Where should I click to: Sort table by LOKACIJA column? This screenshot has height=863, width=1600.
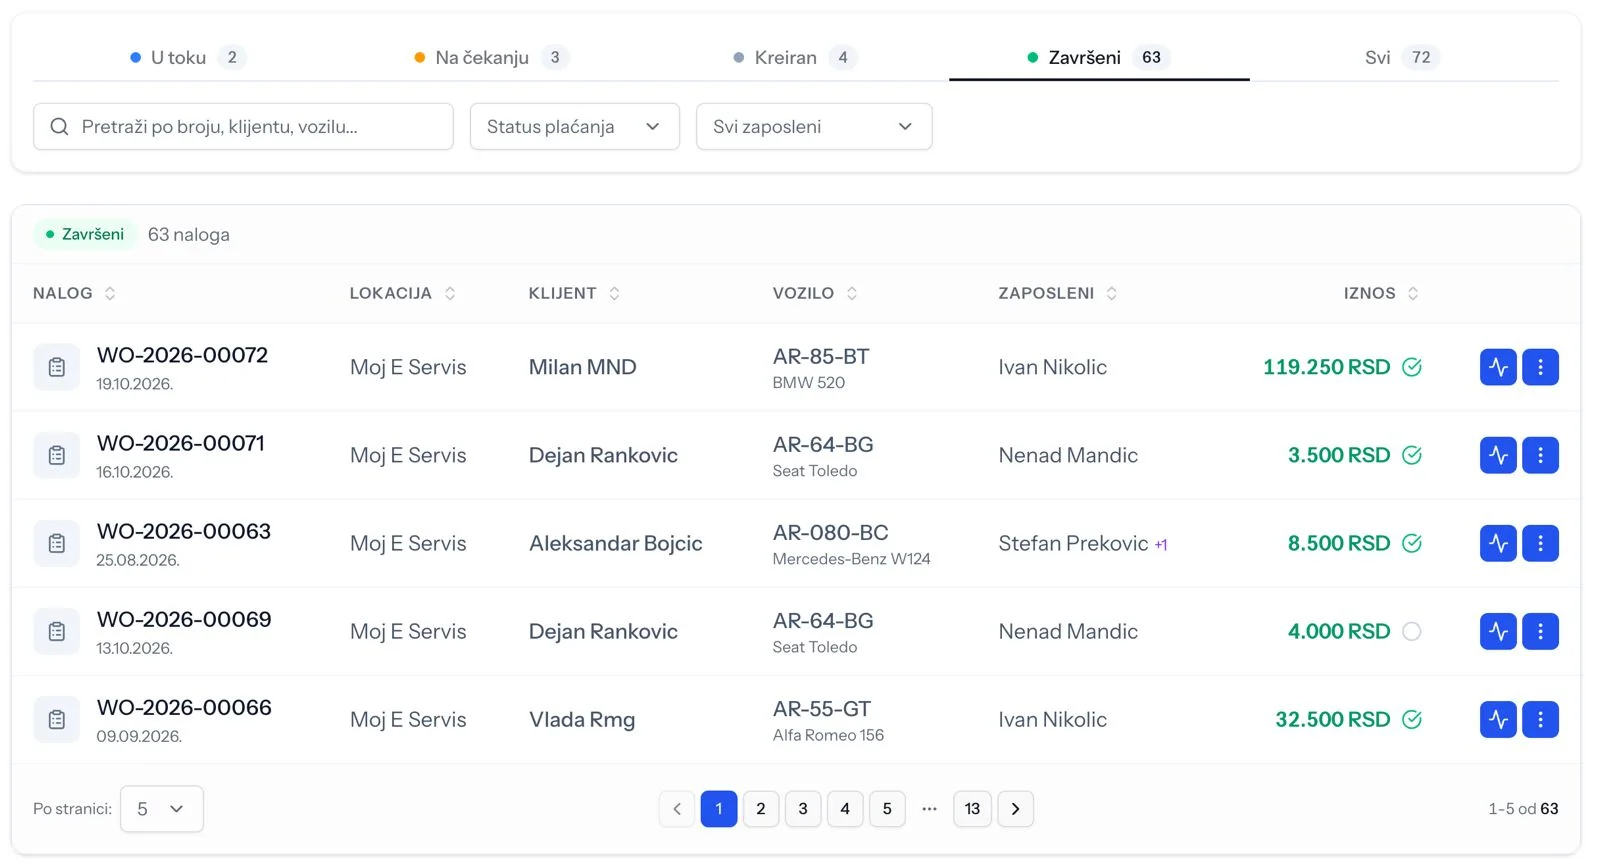(x=403, y=293)
